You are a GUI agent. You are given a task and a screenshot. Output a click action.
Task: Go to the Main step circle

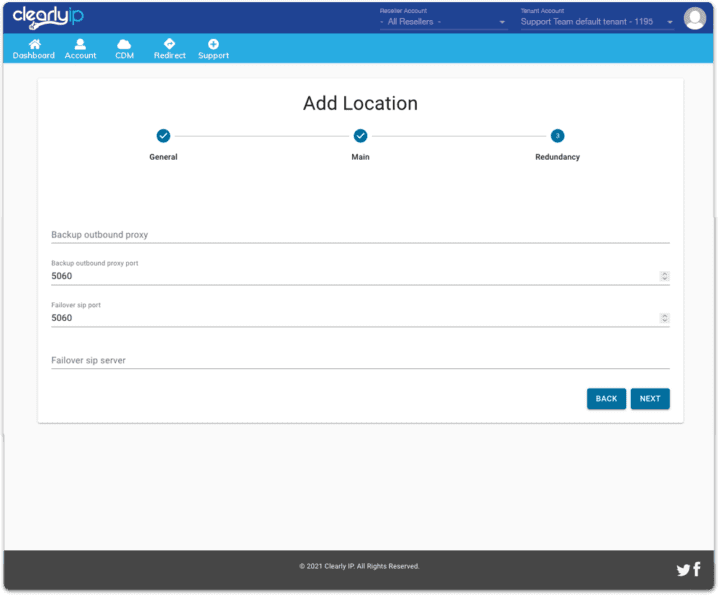tap(360, 136)
